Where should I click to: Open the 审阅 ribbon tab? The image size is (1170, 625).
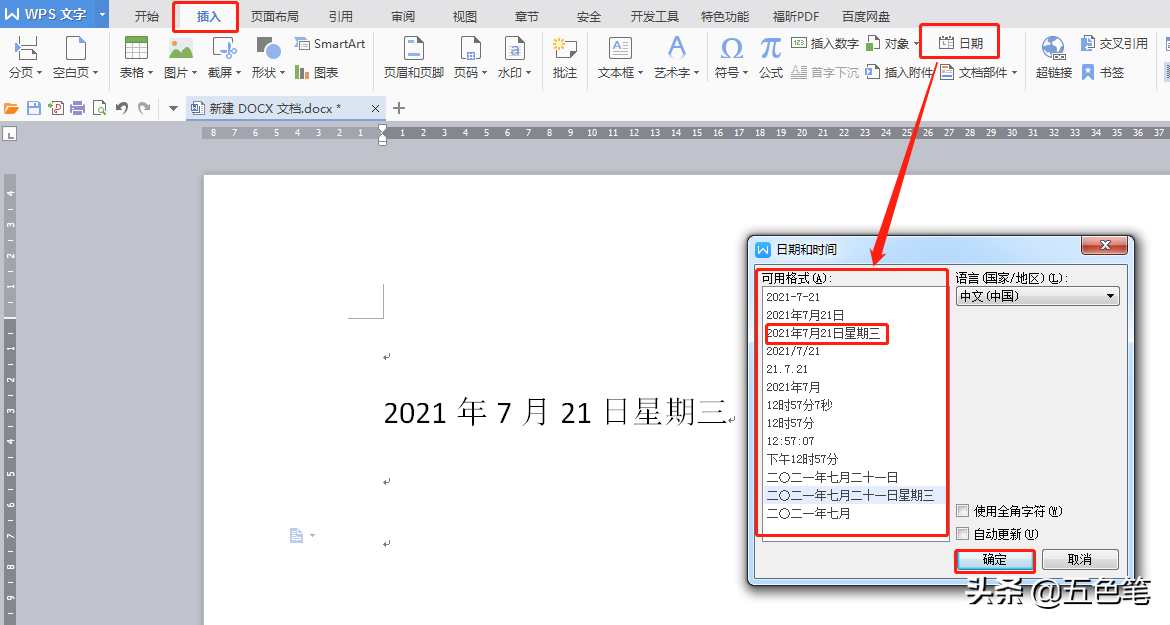(x=402, y=15)
